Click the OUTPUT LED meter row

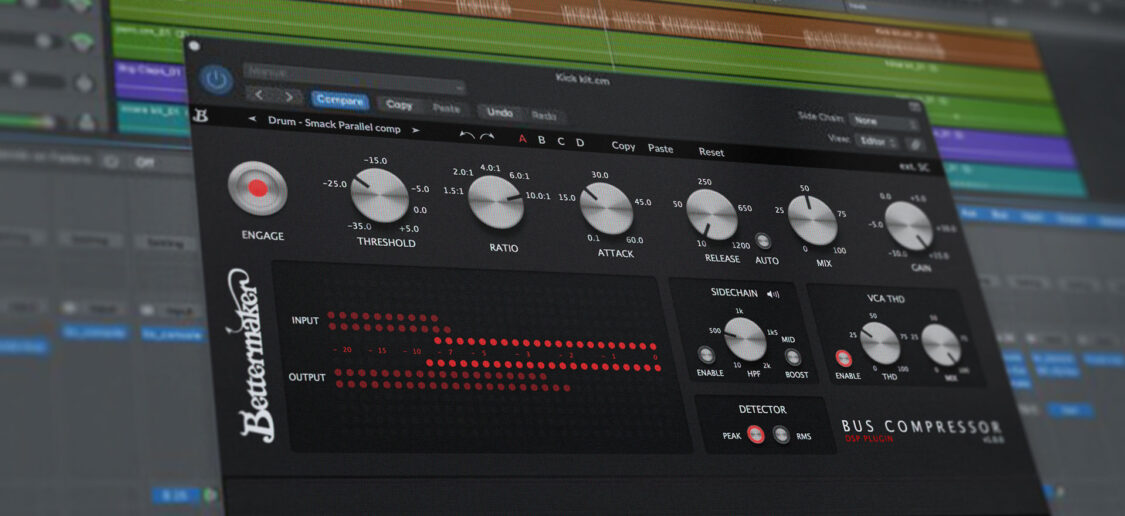(x=453, y=380)
